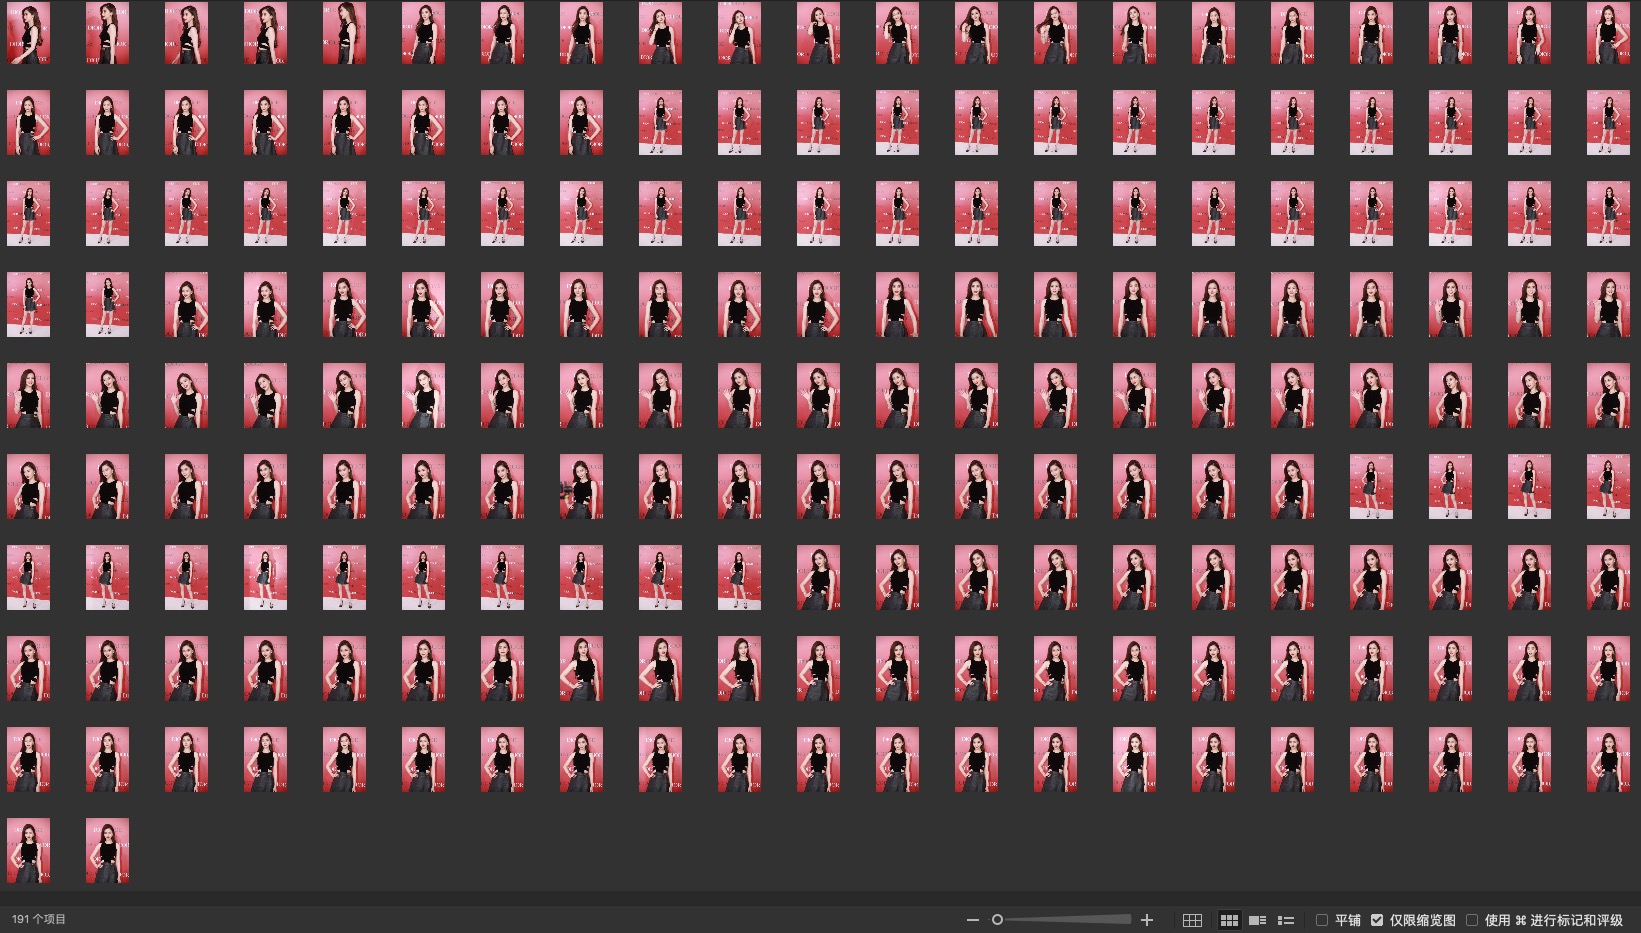Select the last thumbnail in the second row

pos(1607,123)
